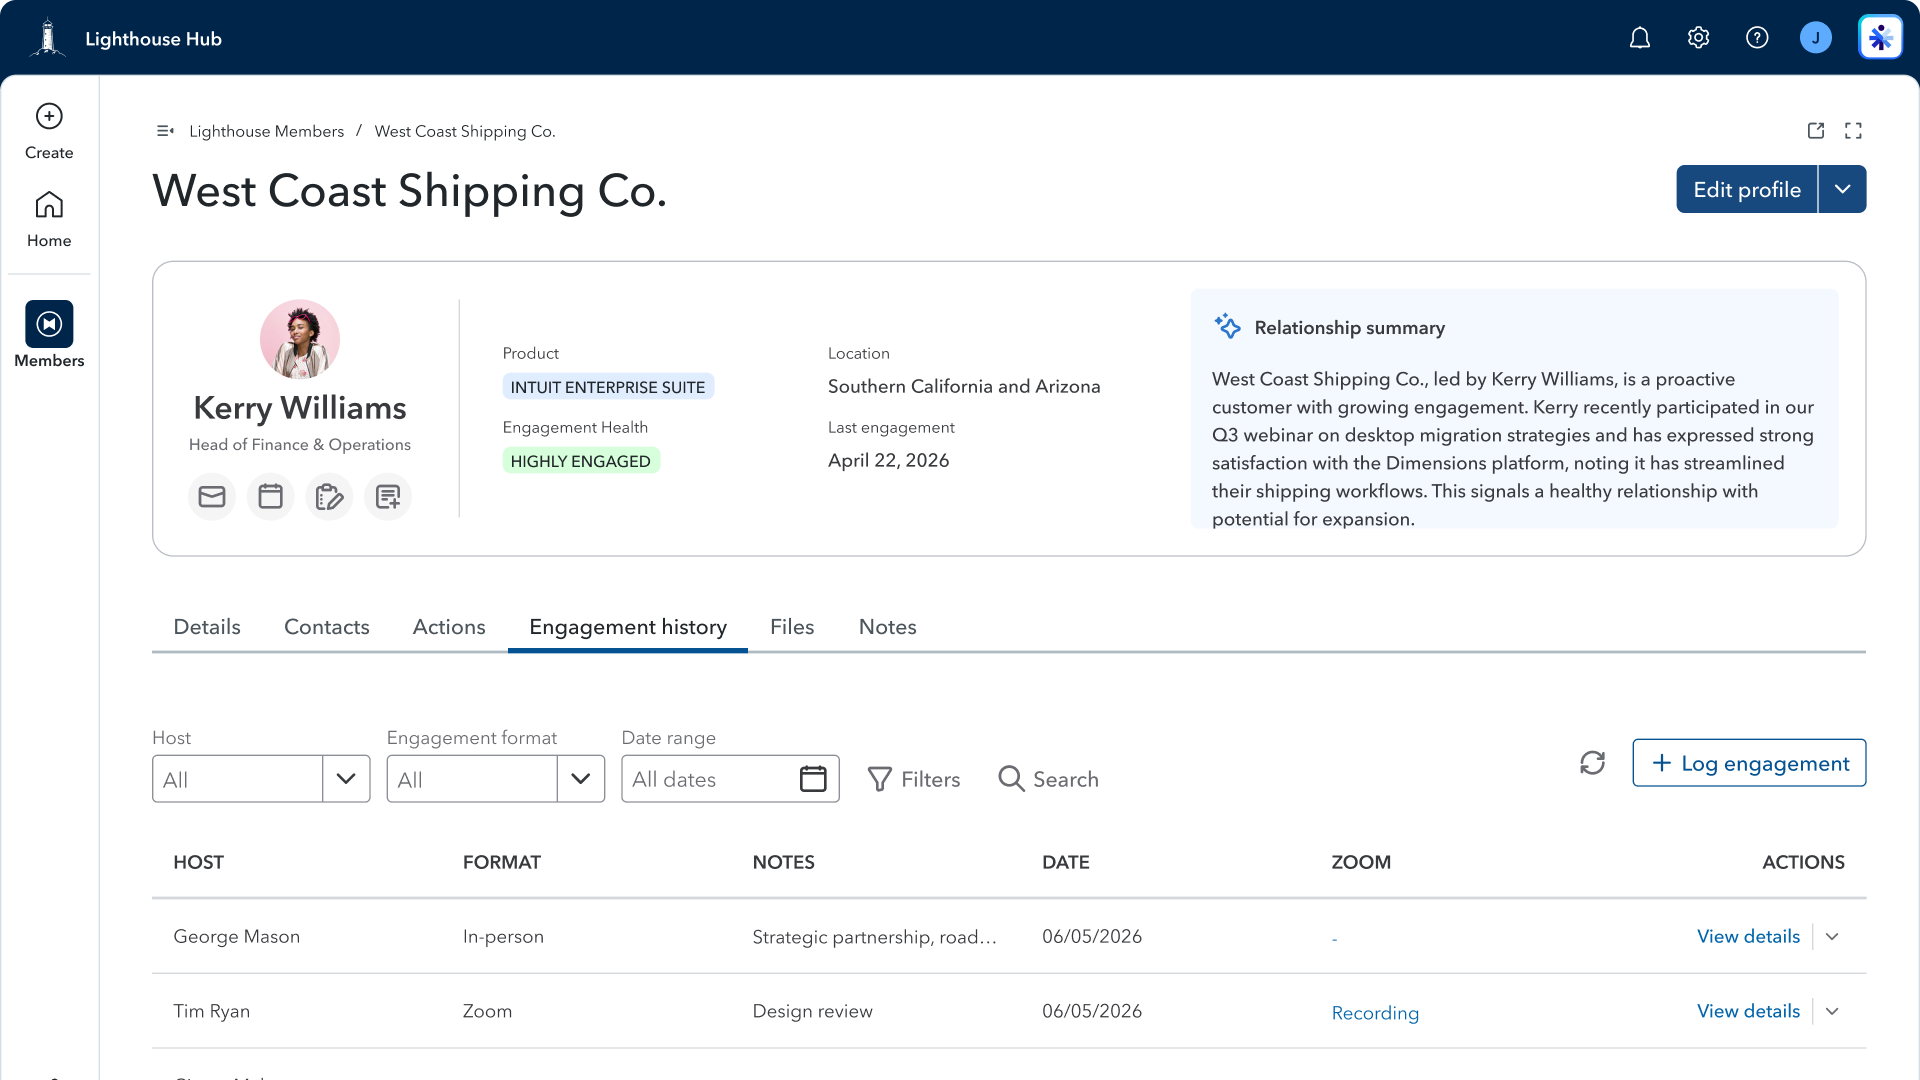Switch to the Actions tab
The height and width of the screenshot is (1080, 1920).
449,627
